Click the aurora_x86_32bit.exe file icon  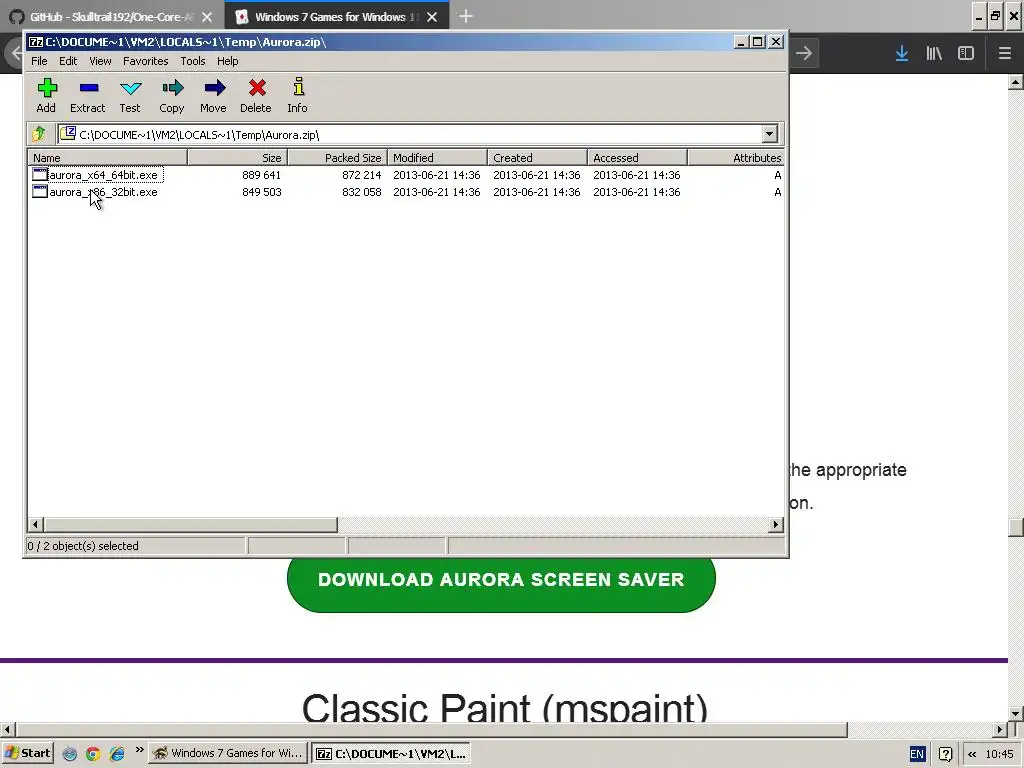click(40, 191)
